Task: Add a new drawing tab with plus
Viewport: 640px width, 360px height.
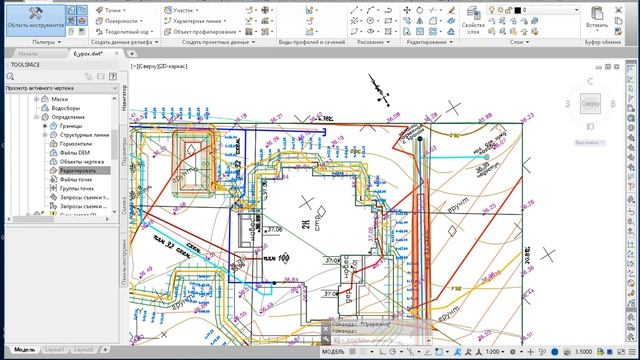Action: [132, 53]
